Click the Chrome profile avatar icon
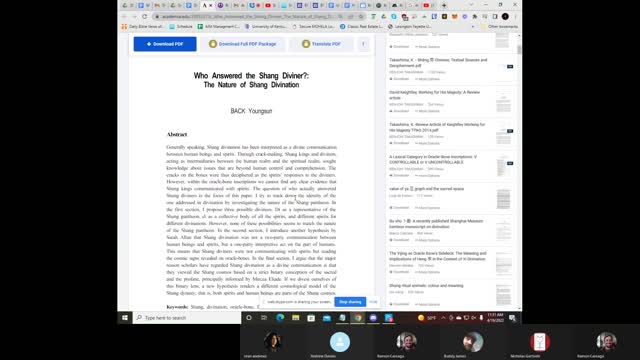Screen dimensions: 640x360 505,16
